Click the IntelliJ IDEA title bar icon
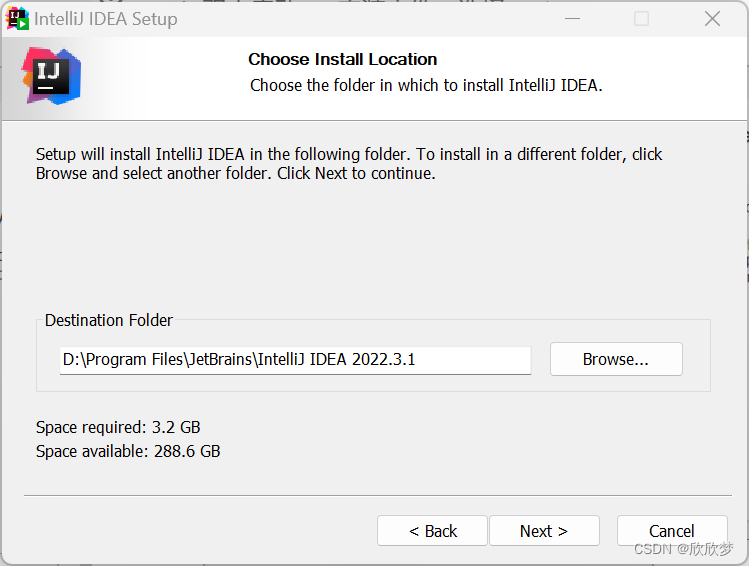Image resolution: width=749 pixels, height=566 pixels. click(17, 19)
